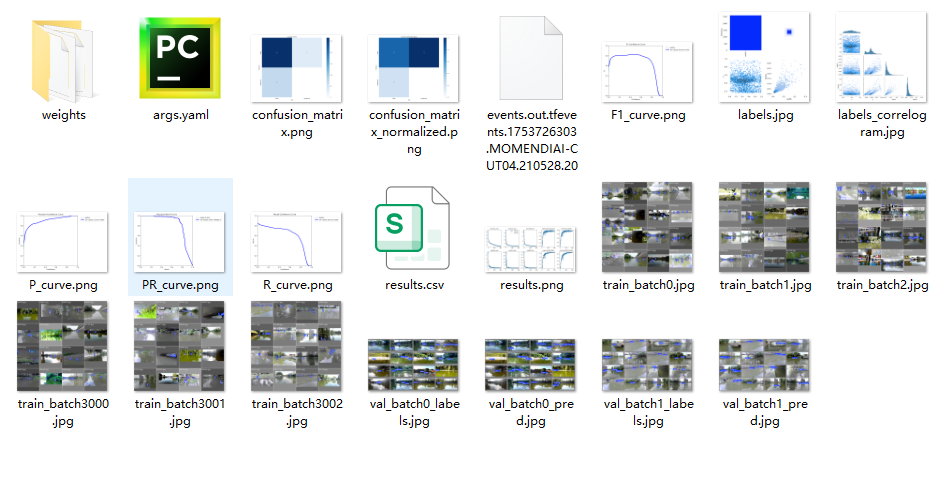The height and width of the screenshot is (498, 940).
Task: Select the train_batch3001.jpg thumbnail
Action: pyautogui.click(x=179, y=346)
